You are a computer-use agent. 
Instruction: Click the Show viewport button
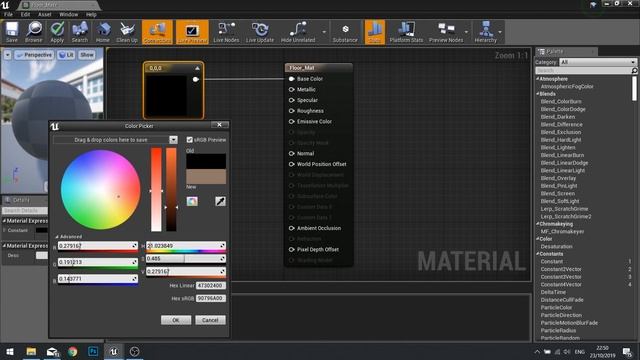point(87,55)
